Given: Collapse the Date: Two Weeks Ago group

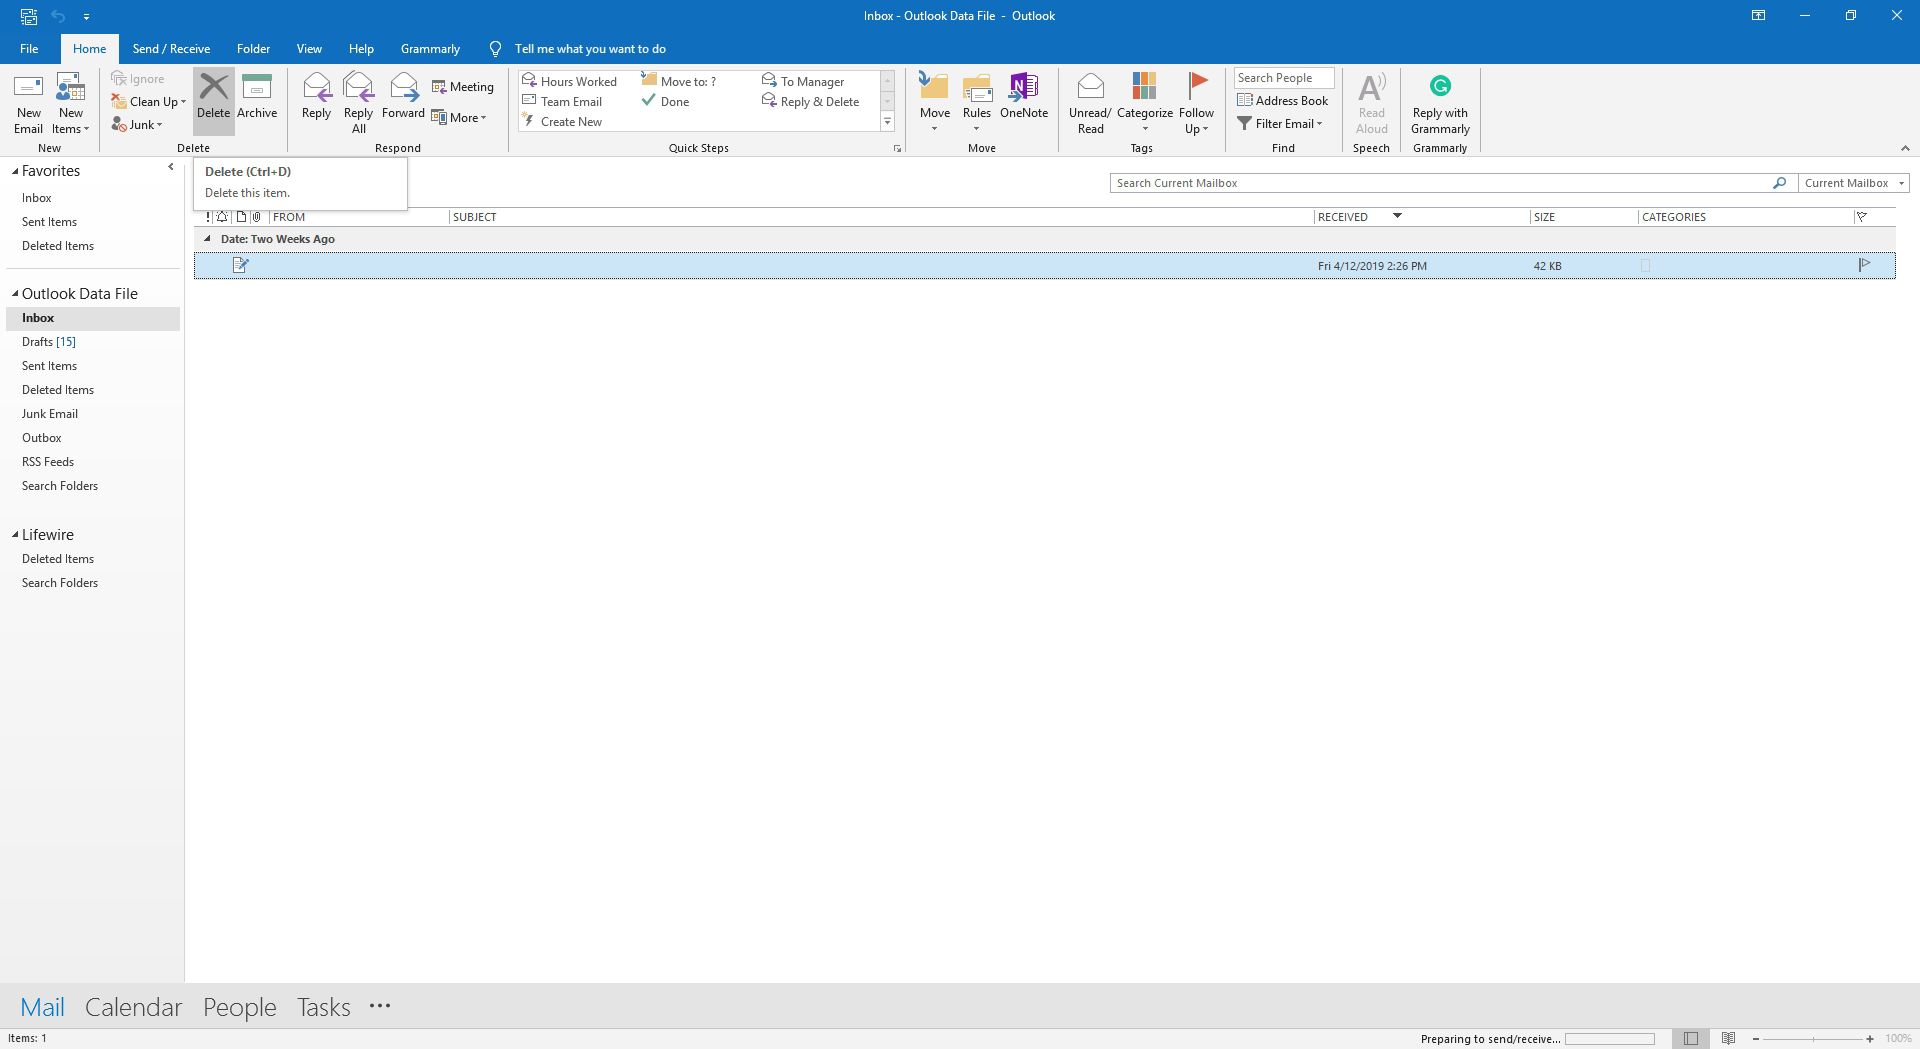Looking at the screenshot, I should pyautogui.click(x=207, y=239).
